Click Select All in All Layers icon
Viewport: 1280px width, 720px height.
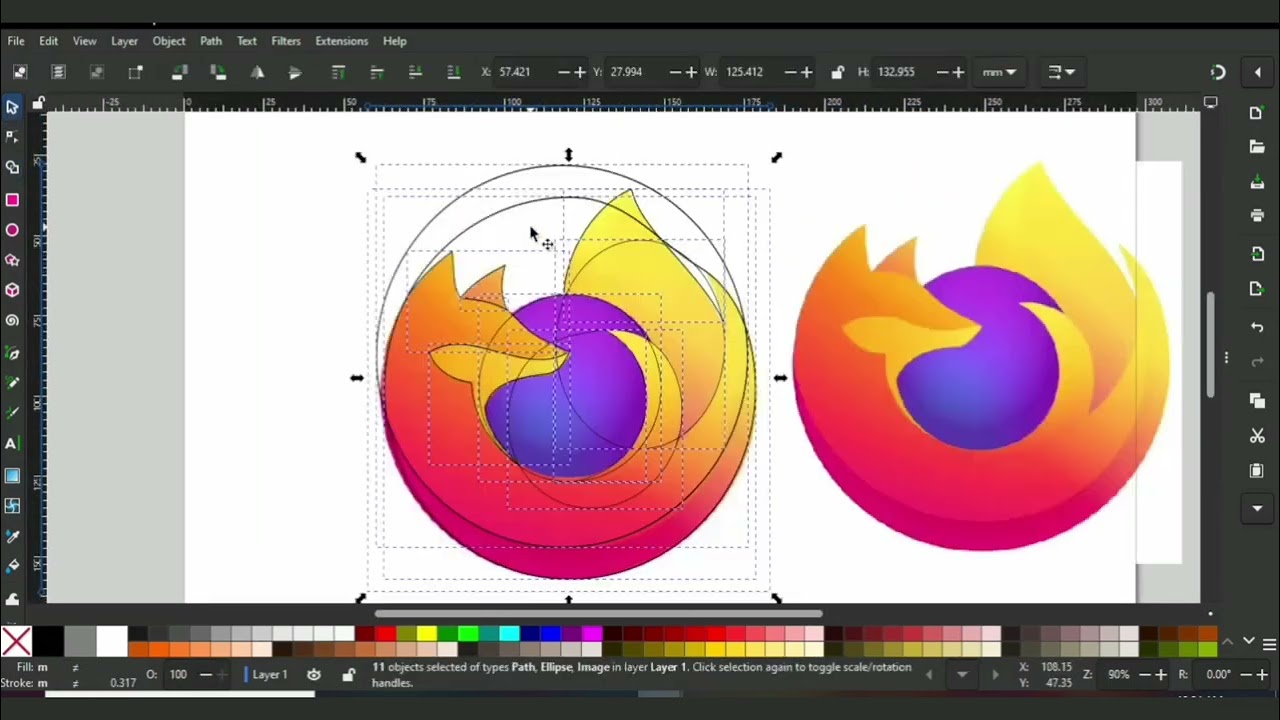pyautogui.click(x=58, y=72)
